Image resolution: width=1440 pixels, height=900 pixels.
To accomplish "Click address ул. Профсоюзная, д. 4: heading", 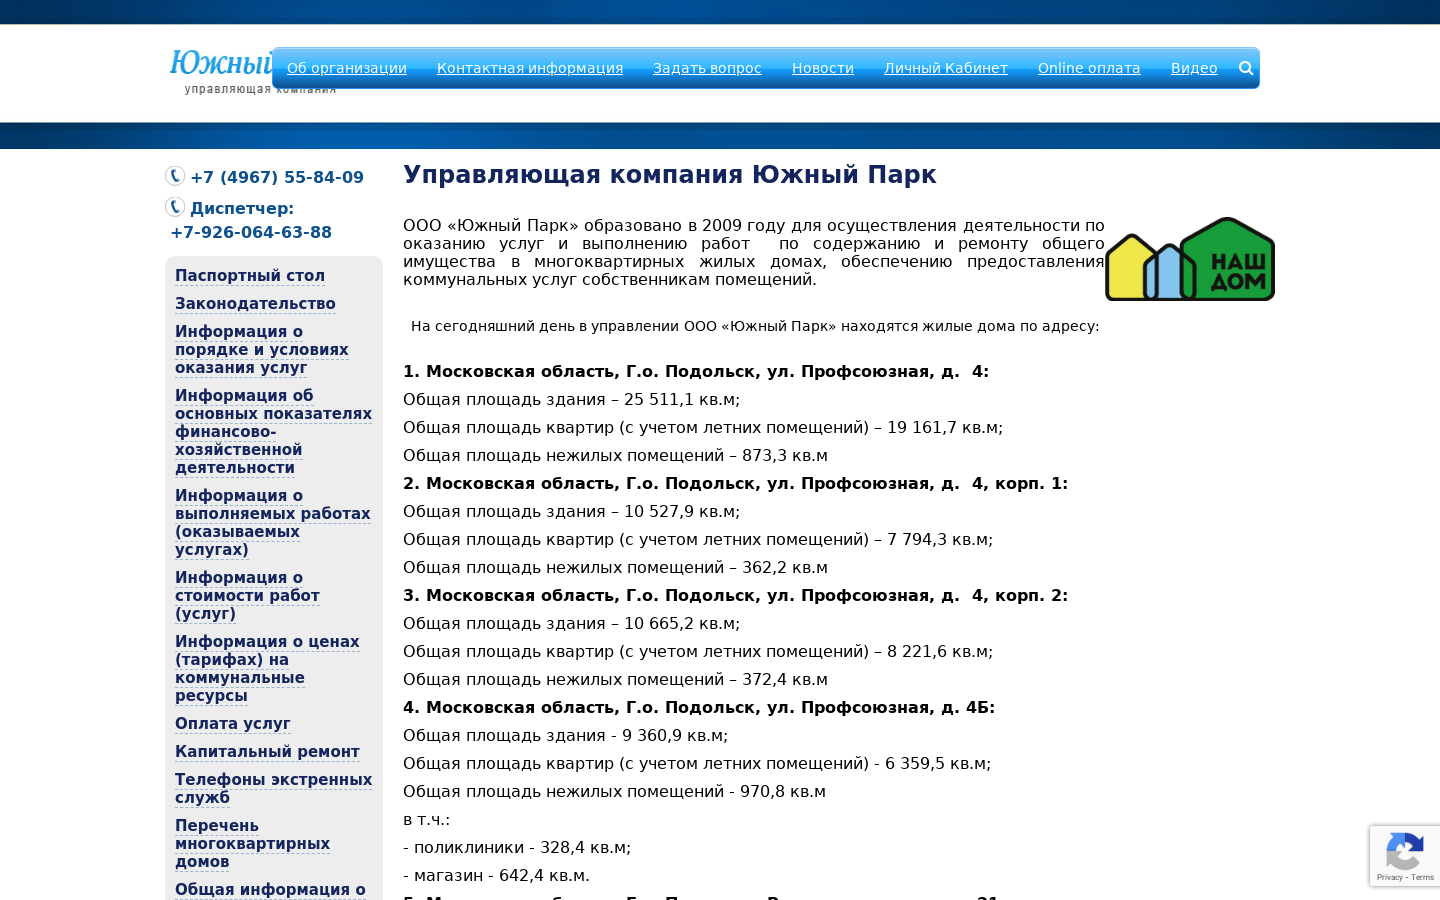I will click(x=696, y=372).
